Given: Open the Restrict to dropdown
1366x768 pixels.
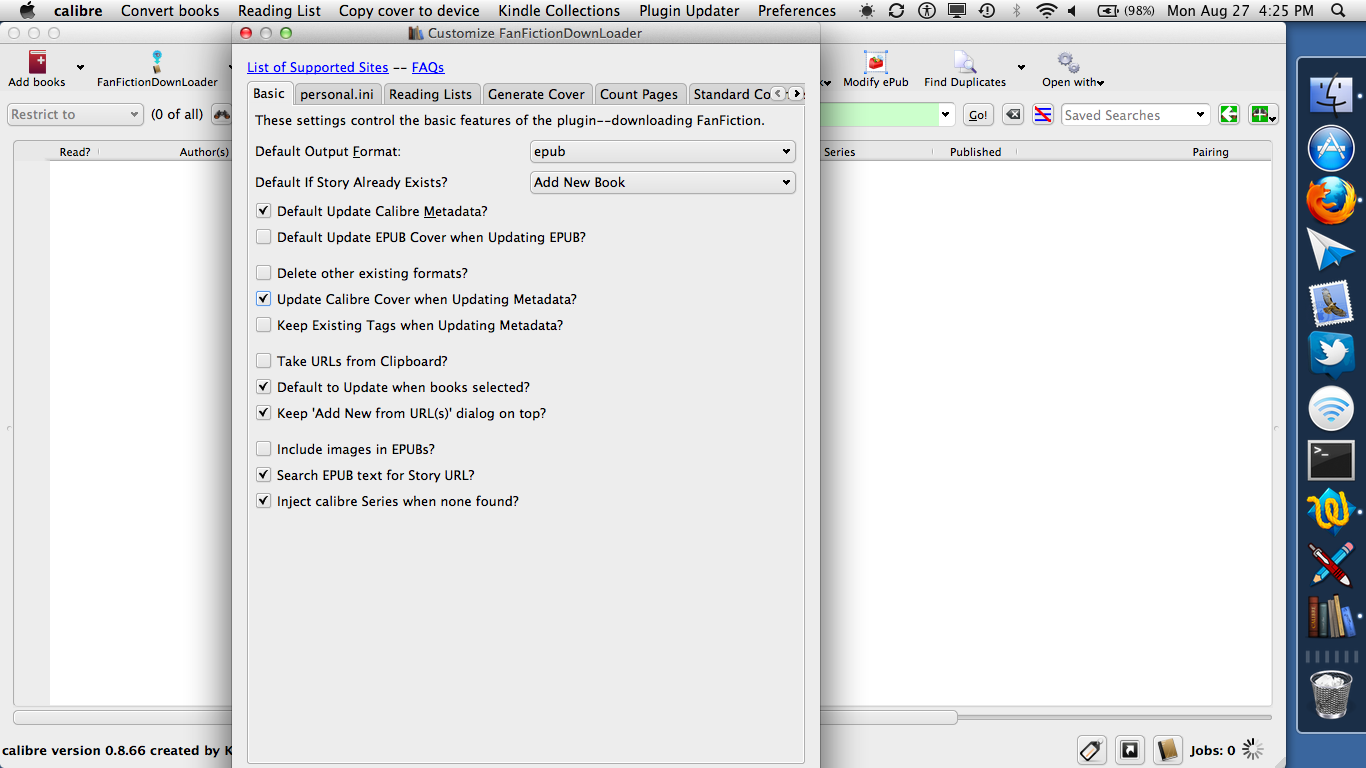Looking at the screenshot, I should point(75,115).
